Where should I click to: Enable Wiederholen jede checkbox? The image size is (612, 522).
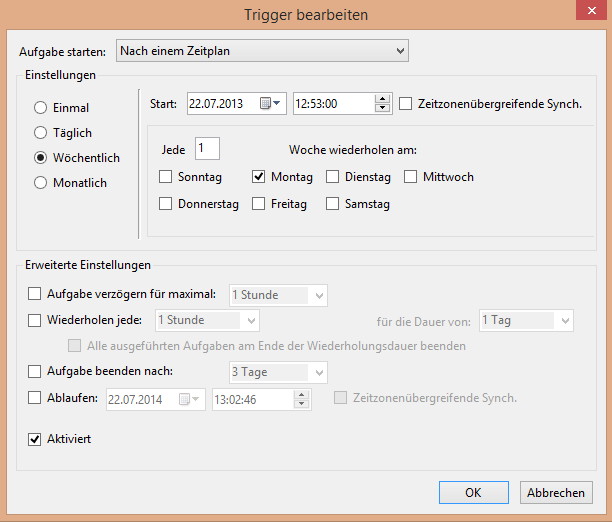[x=34, y=320]
